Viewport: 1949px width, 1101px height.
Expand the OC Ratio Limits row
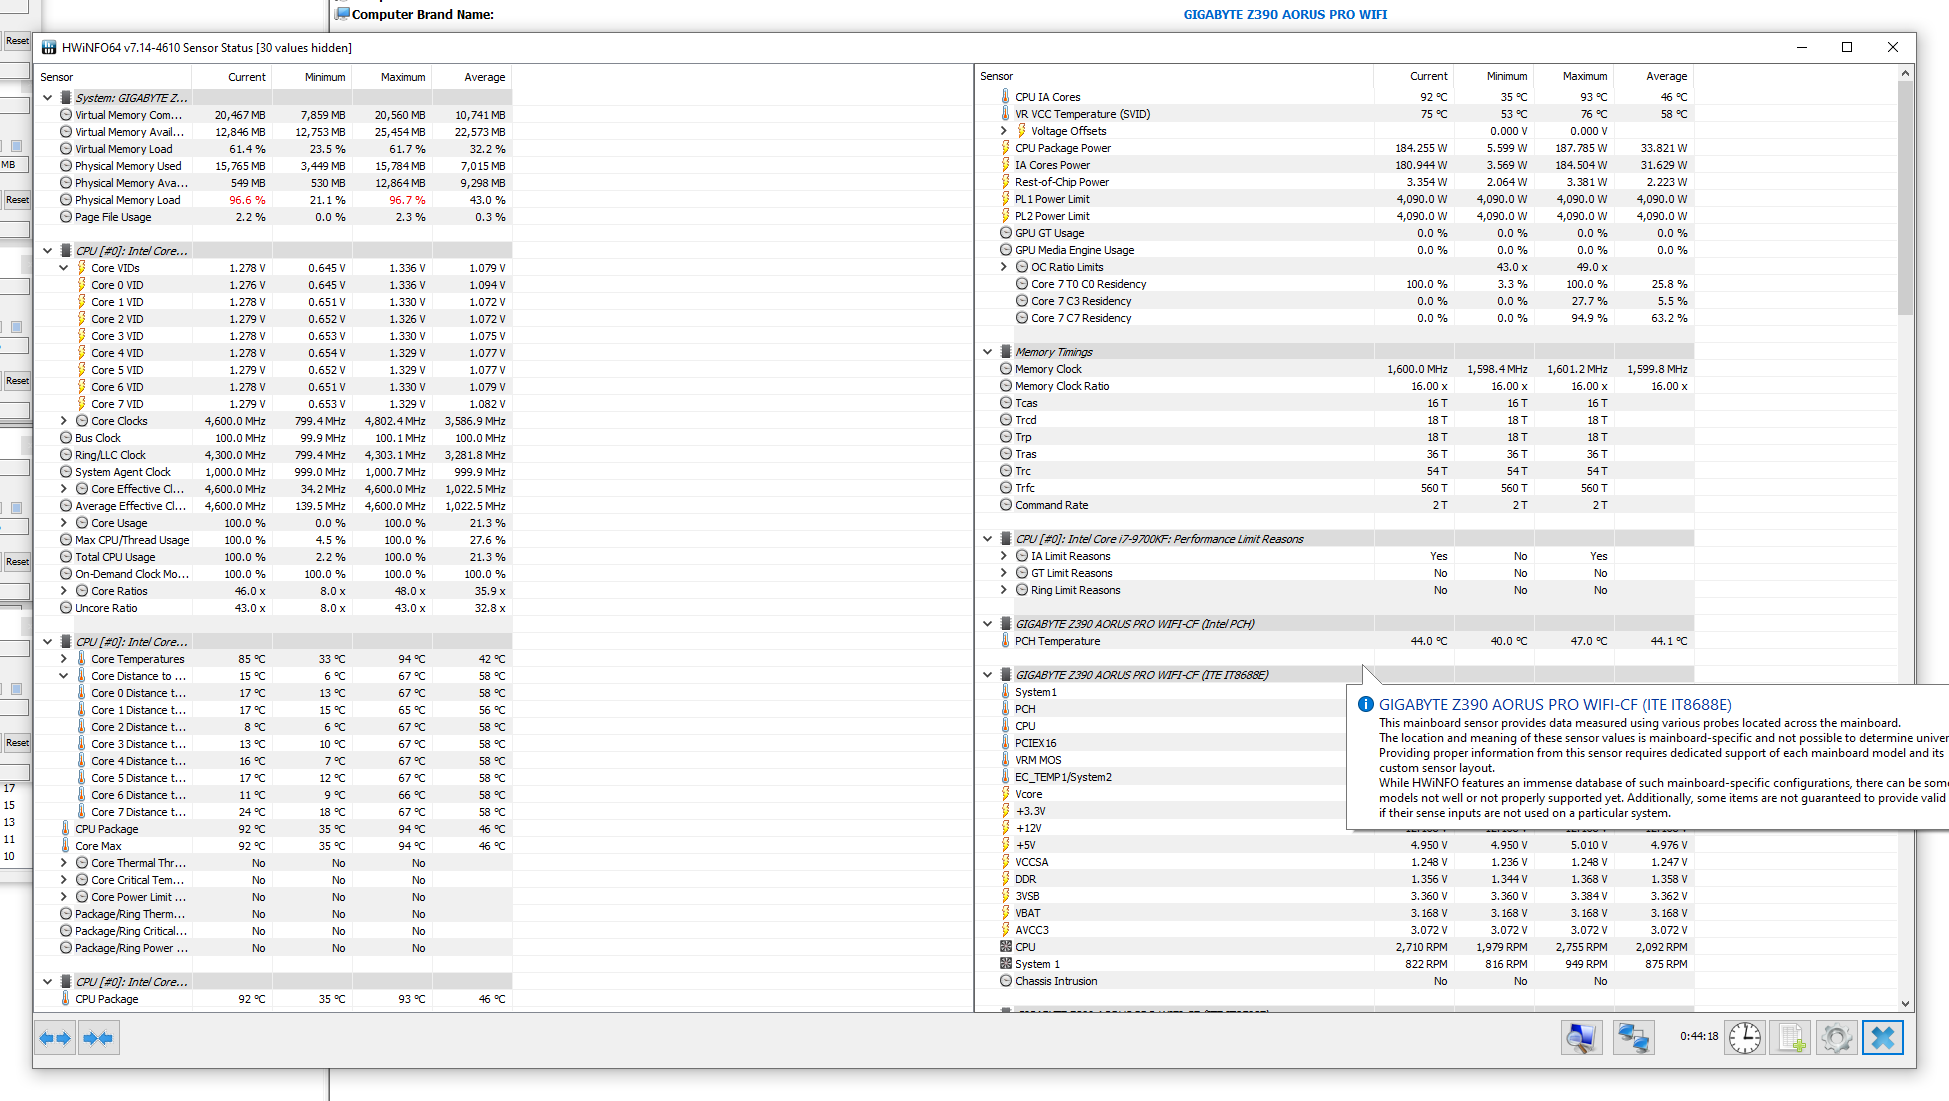point(1004,267)
